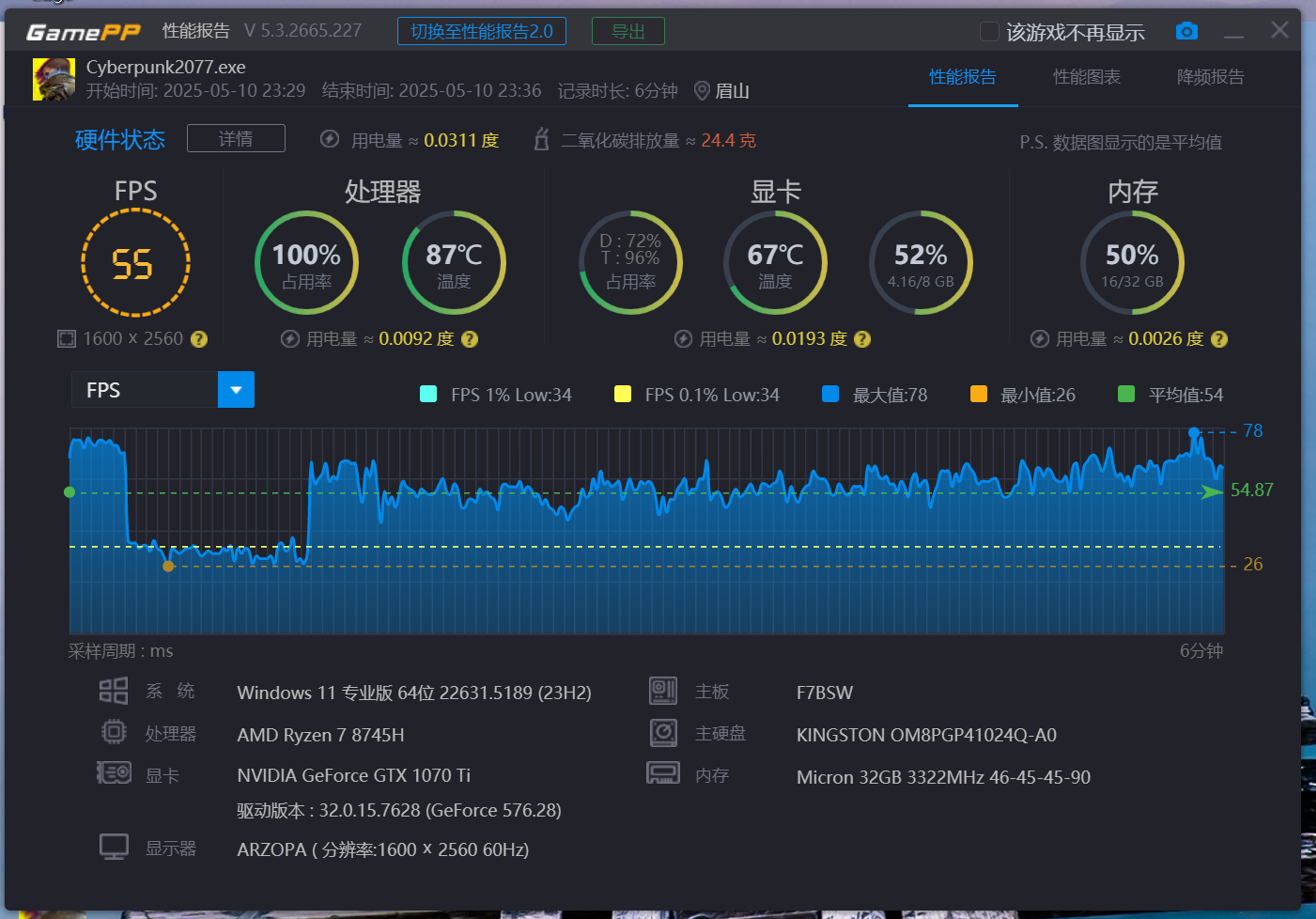Click the max value 78 marker on chart
This screenshot has width=1316, height=919.
[1193, 432]
